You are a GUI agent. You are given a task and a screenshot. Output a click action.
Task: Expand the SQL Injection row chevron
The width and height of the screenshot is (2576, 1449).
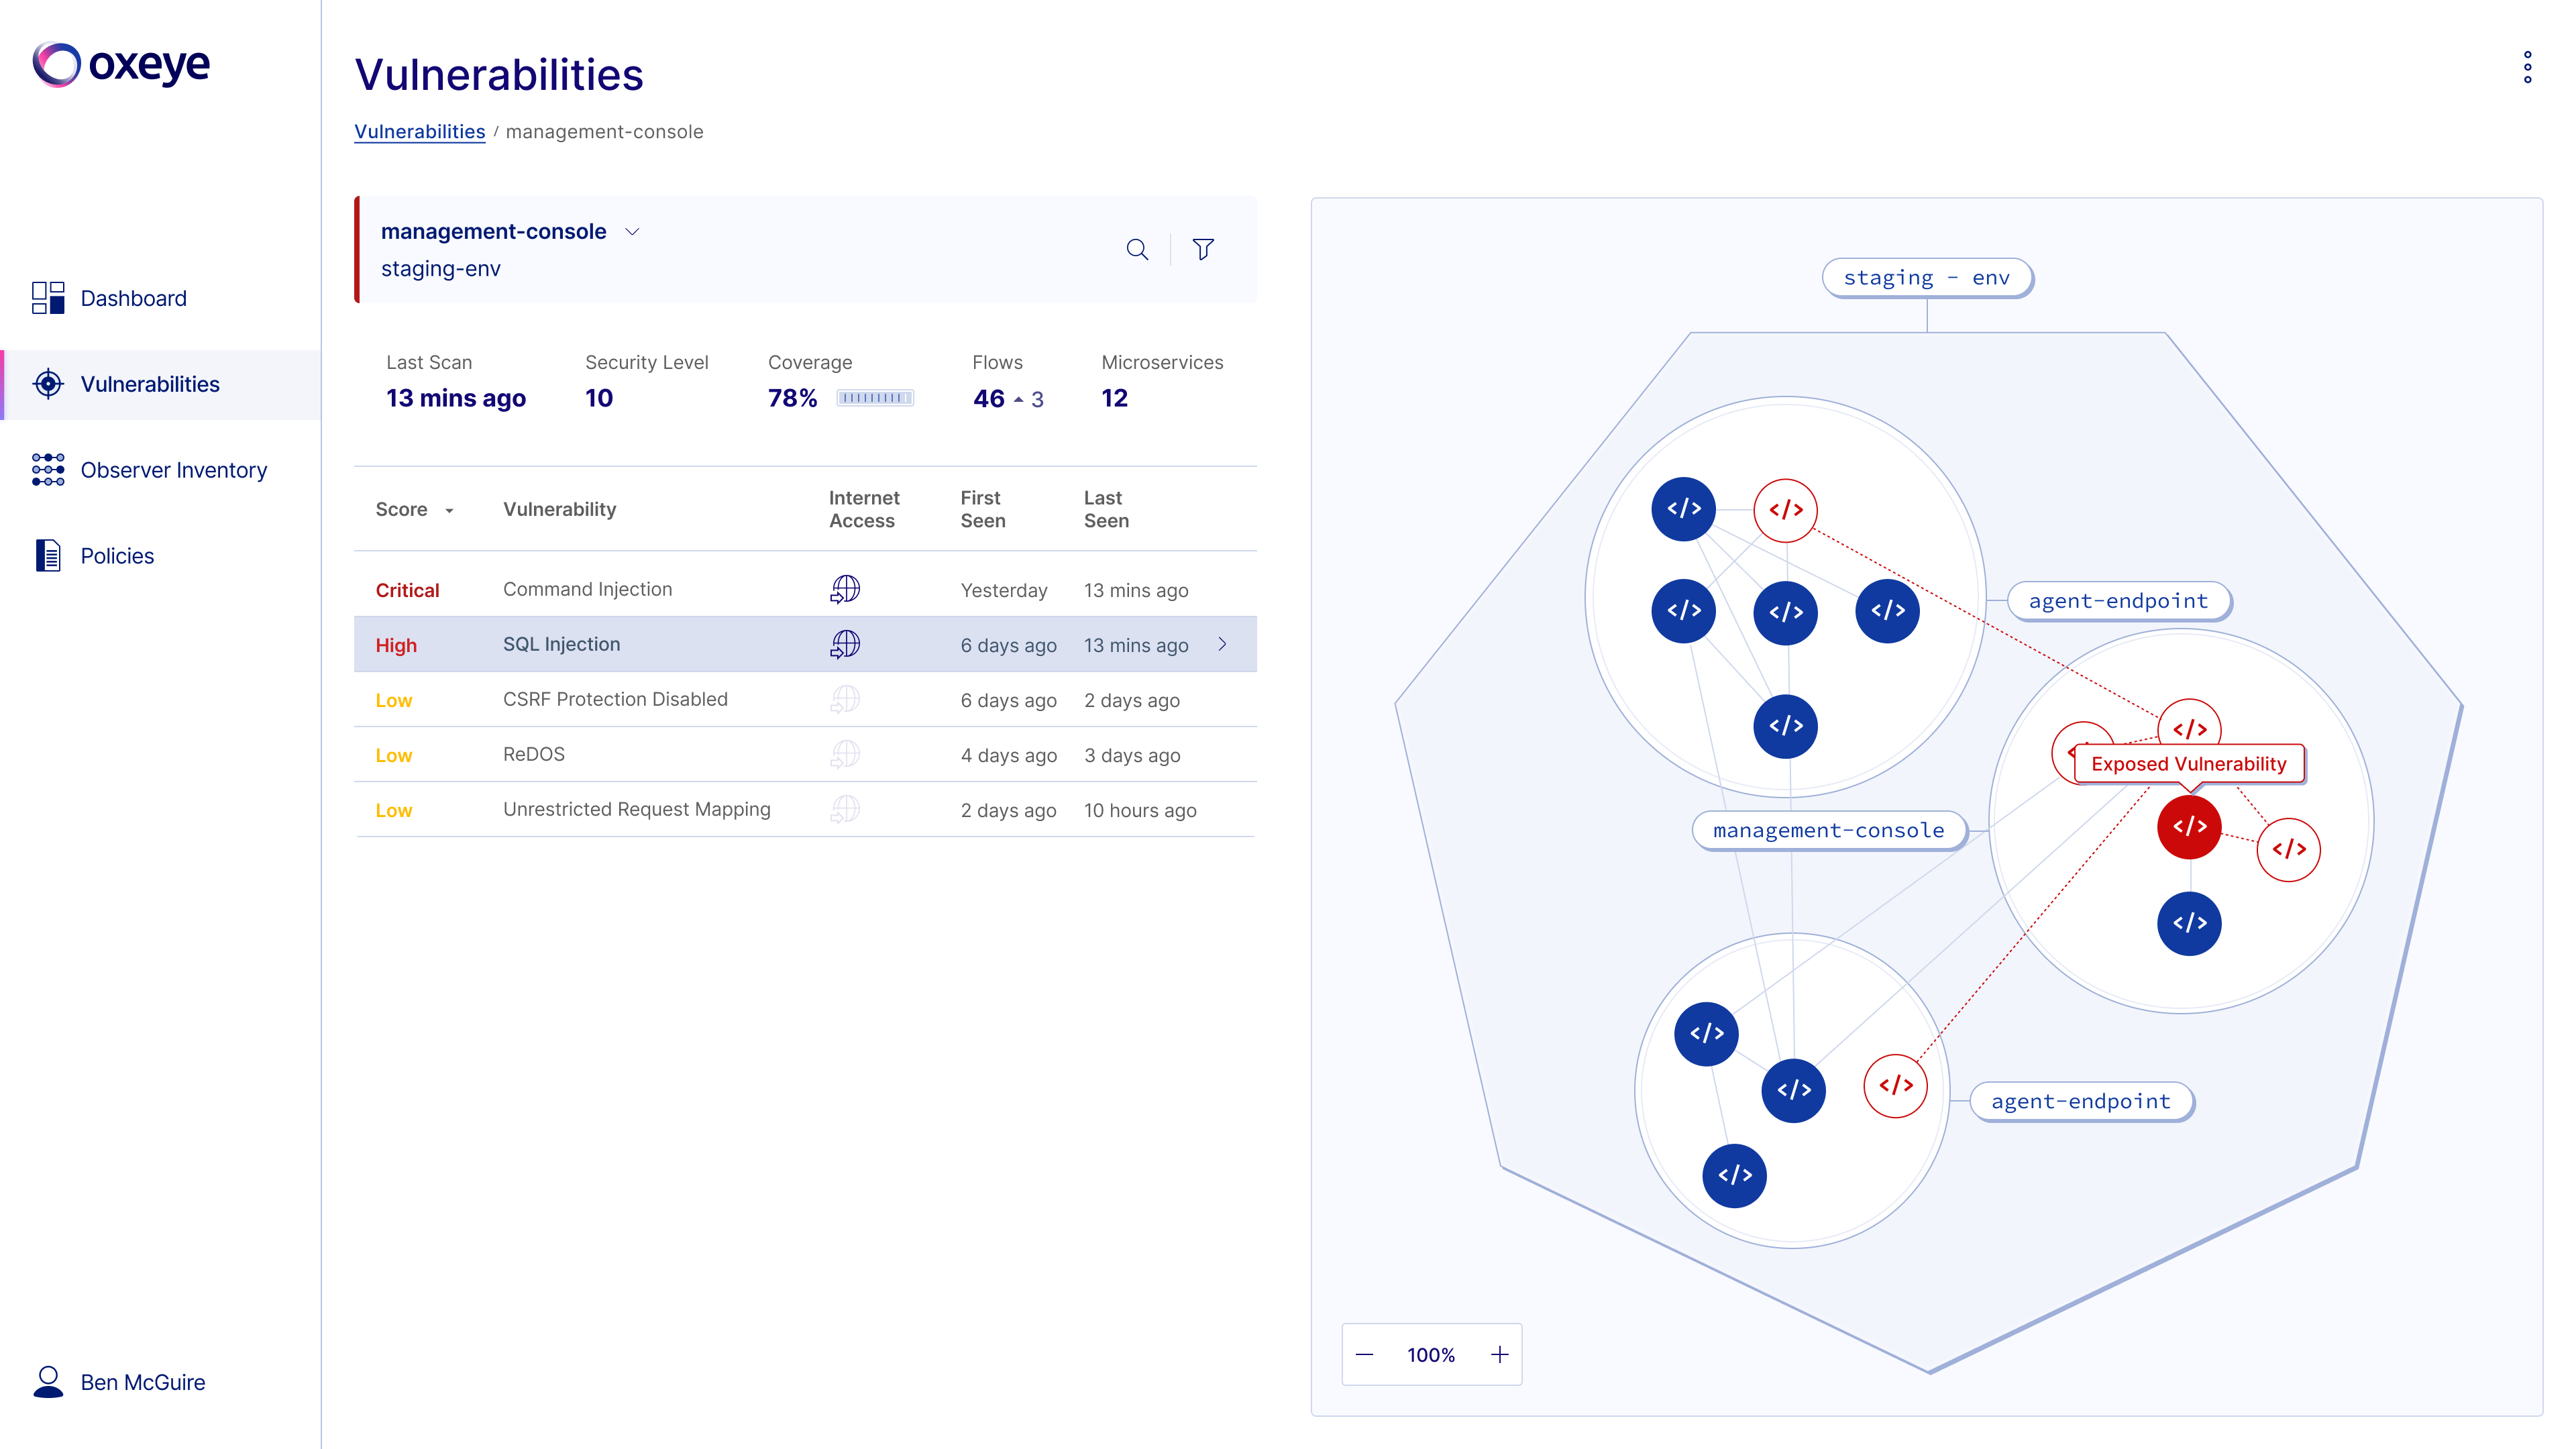tap(1222, 644)
